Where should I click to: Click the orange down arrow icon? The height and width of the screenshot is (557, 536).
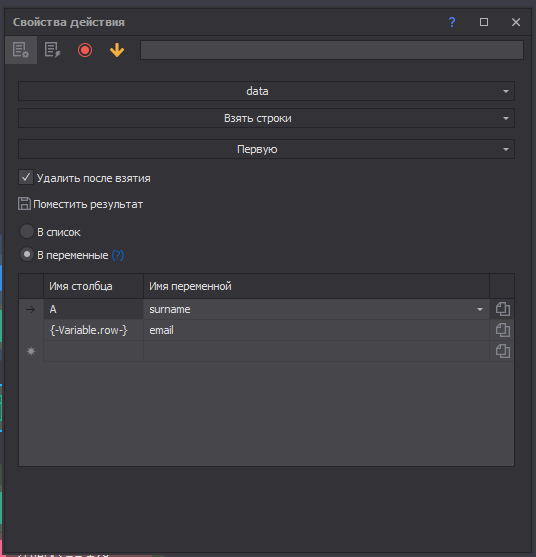(117, 50)
